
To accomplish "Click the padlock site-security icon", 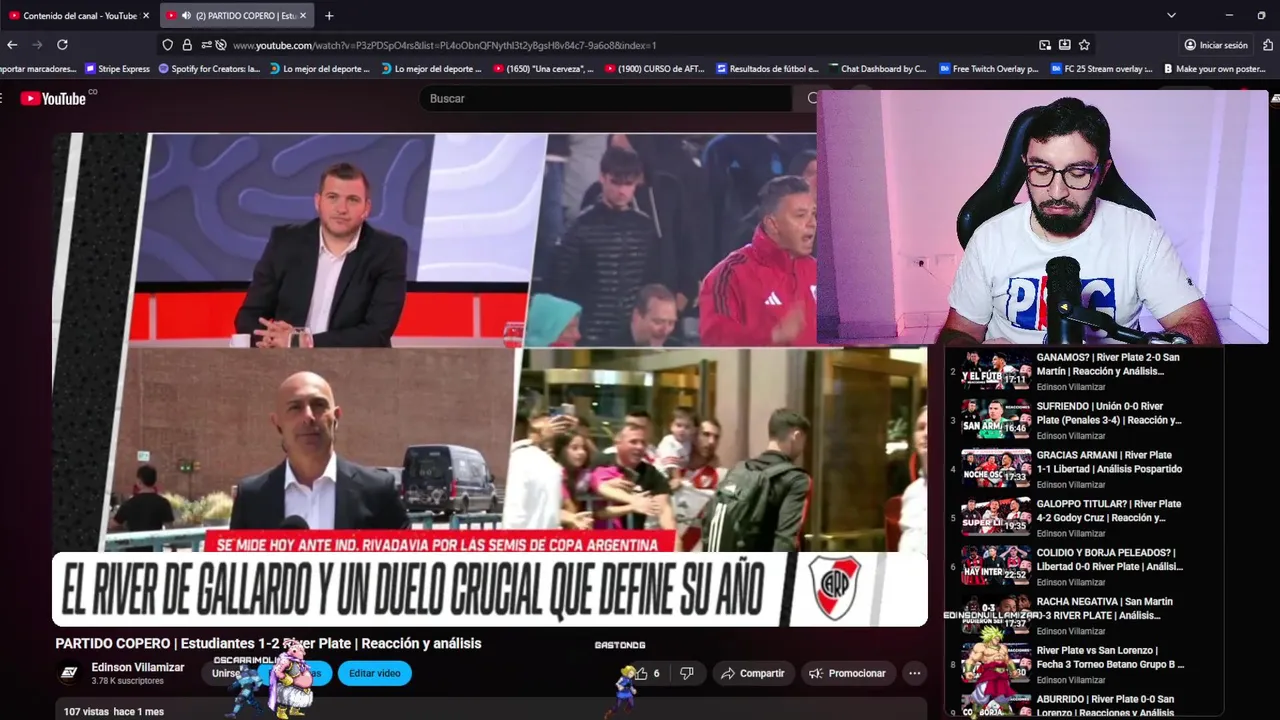I will coord(187,45).
